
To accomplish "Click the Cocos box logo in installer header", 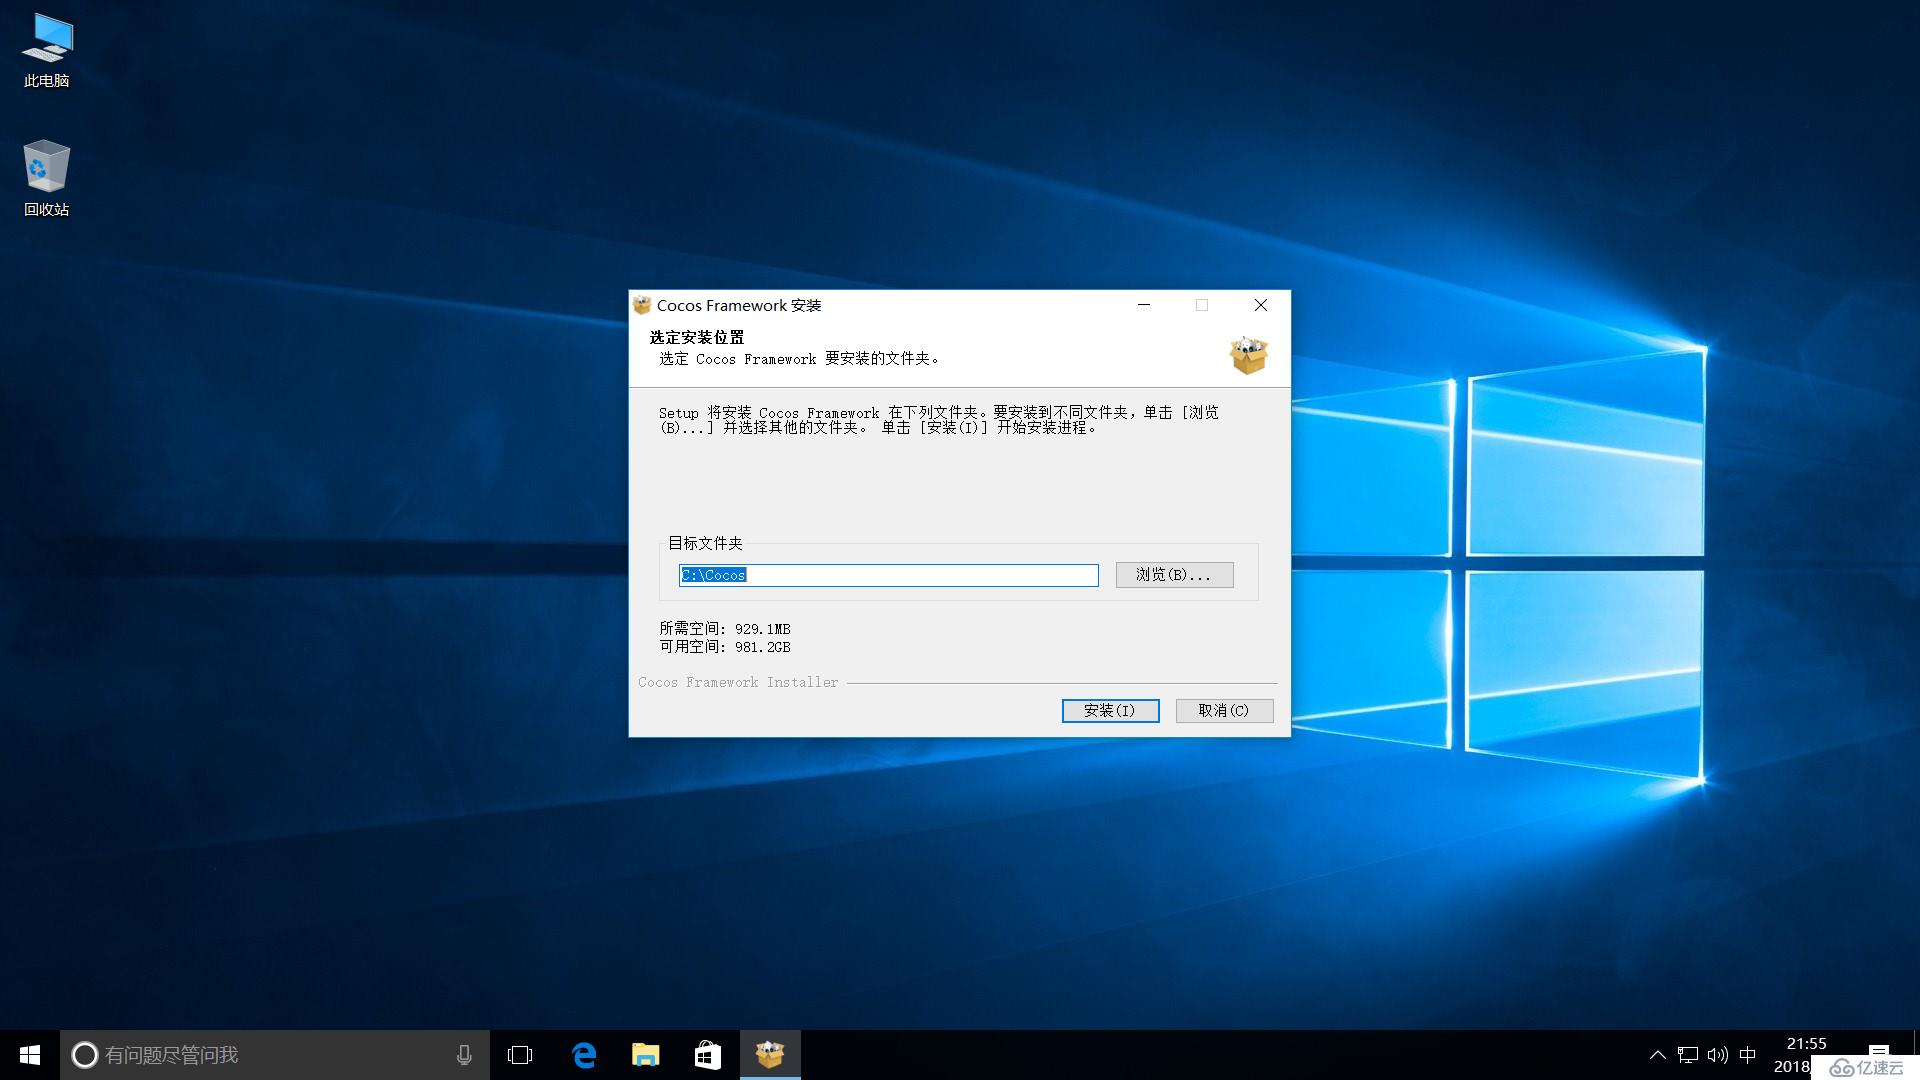I will point(1248,355).
